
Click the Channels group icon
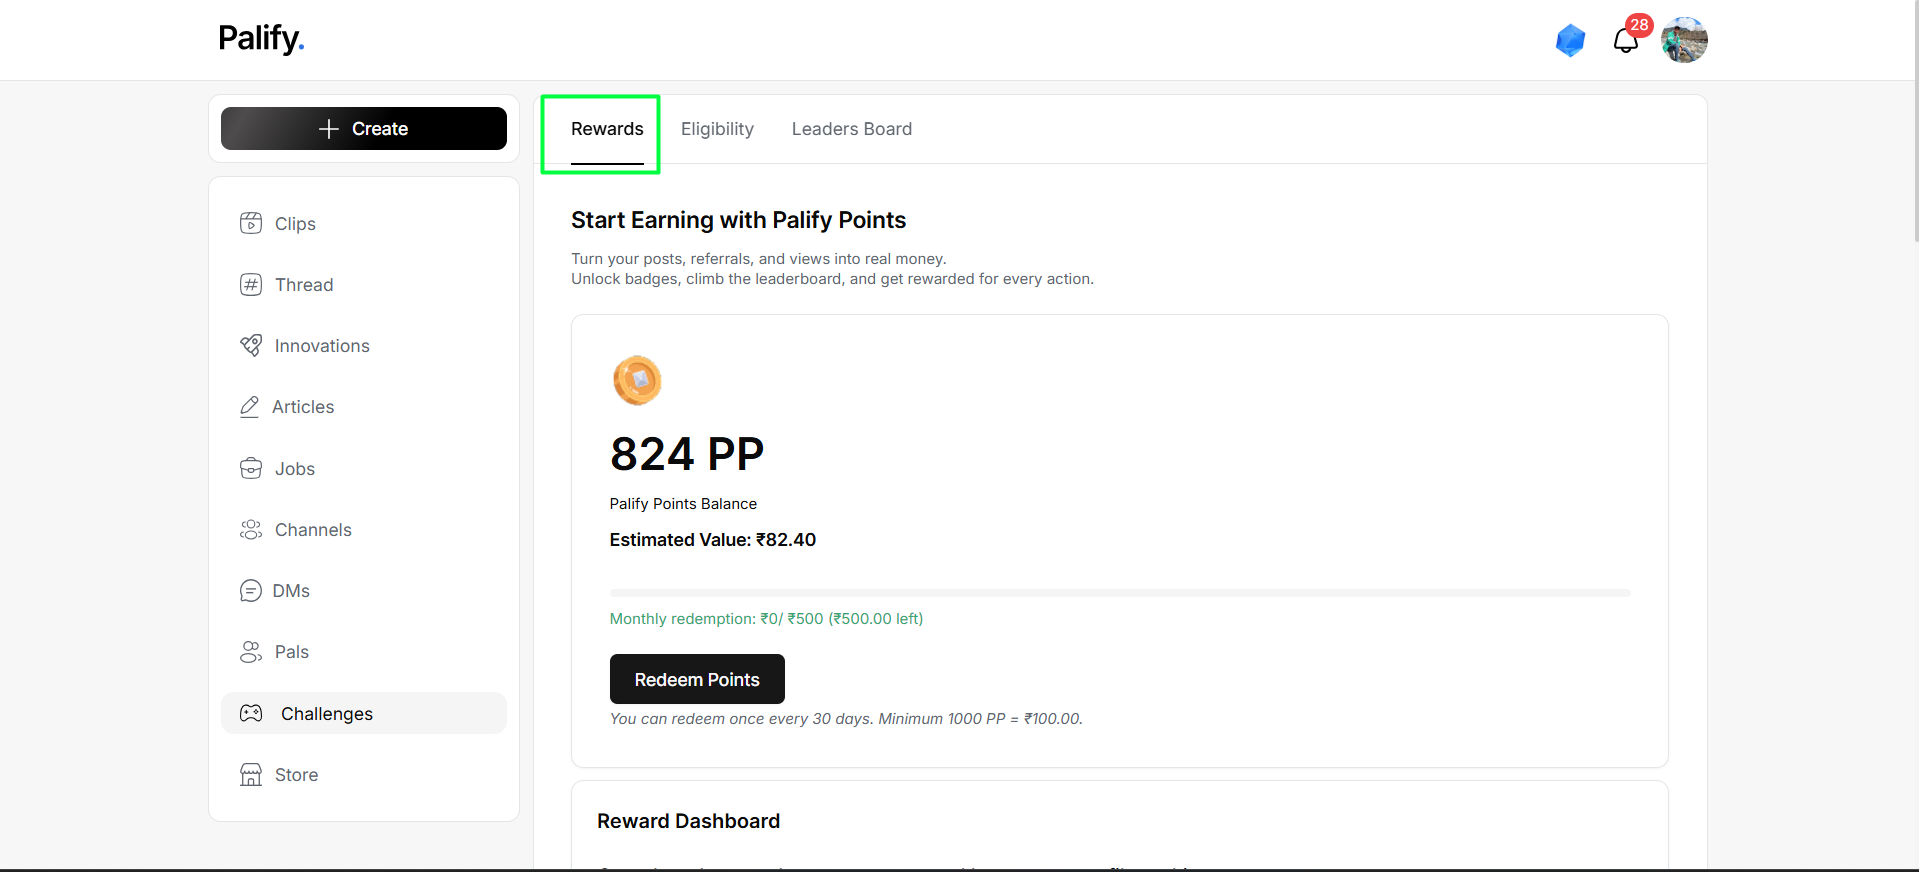[x=251, y=529]
